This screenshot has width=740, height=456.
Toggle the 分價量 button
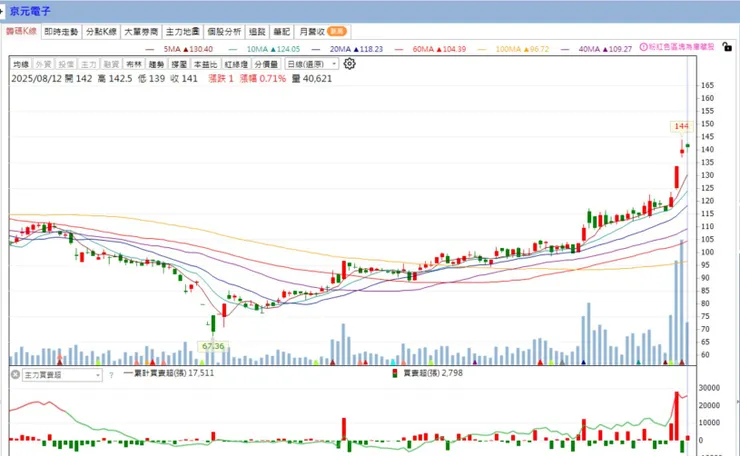[267, 64]
